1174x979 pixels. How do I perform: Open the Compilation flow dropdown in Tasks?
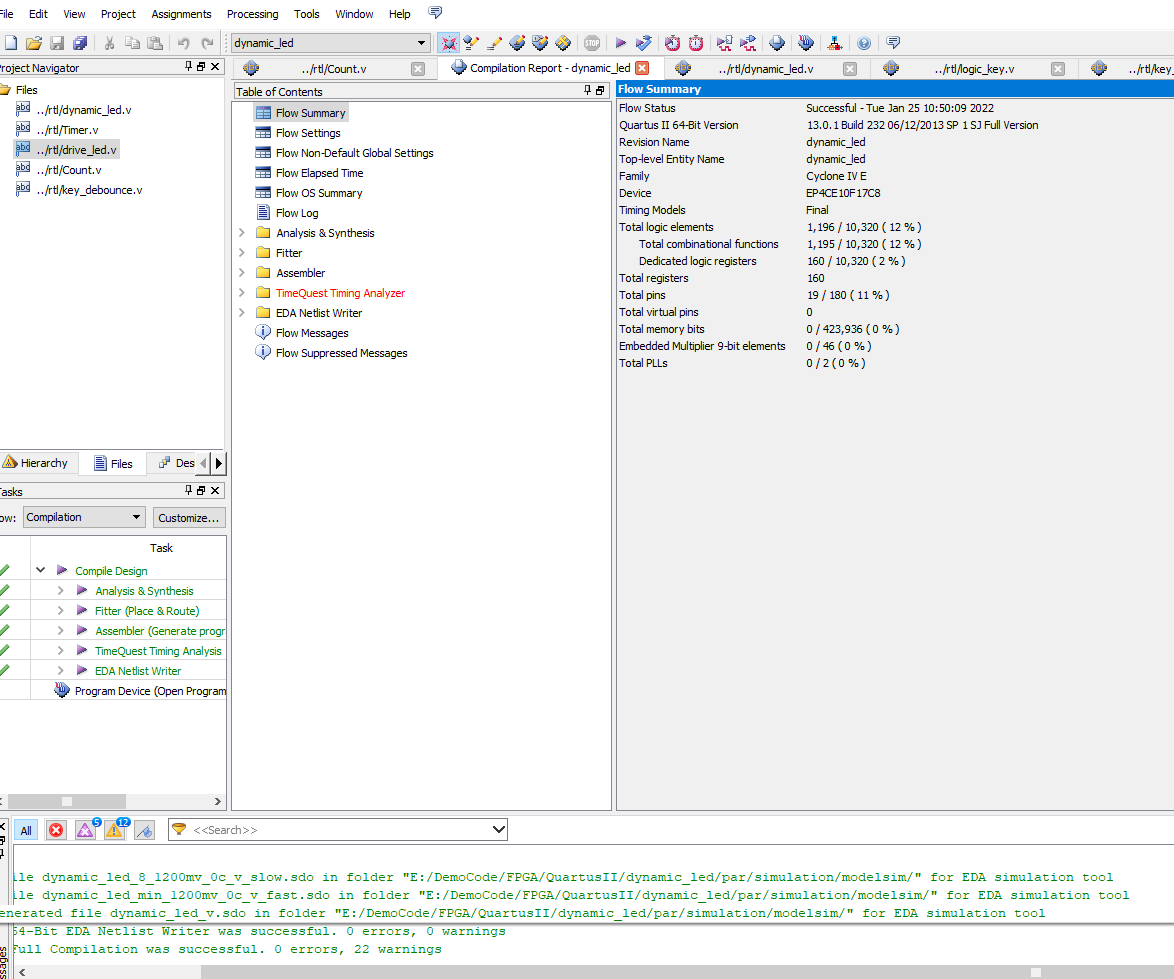[x=84, y=517]
